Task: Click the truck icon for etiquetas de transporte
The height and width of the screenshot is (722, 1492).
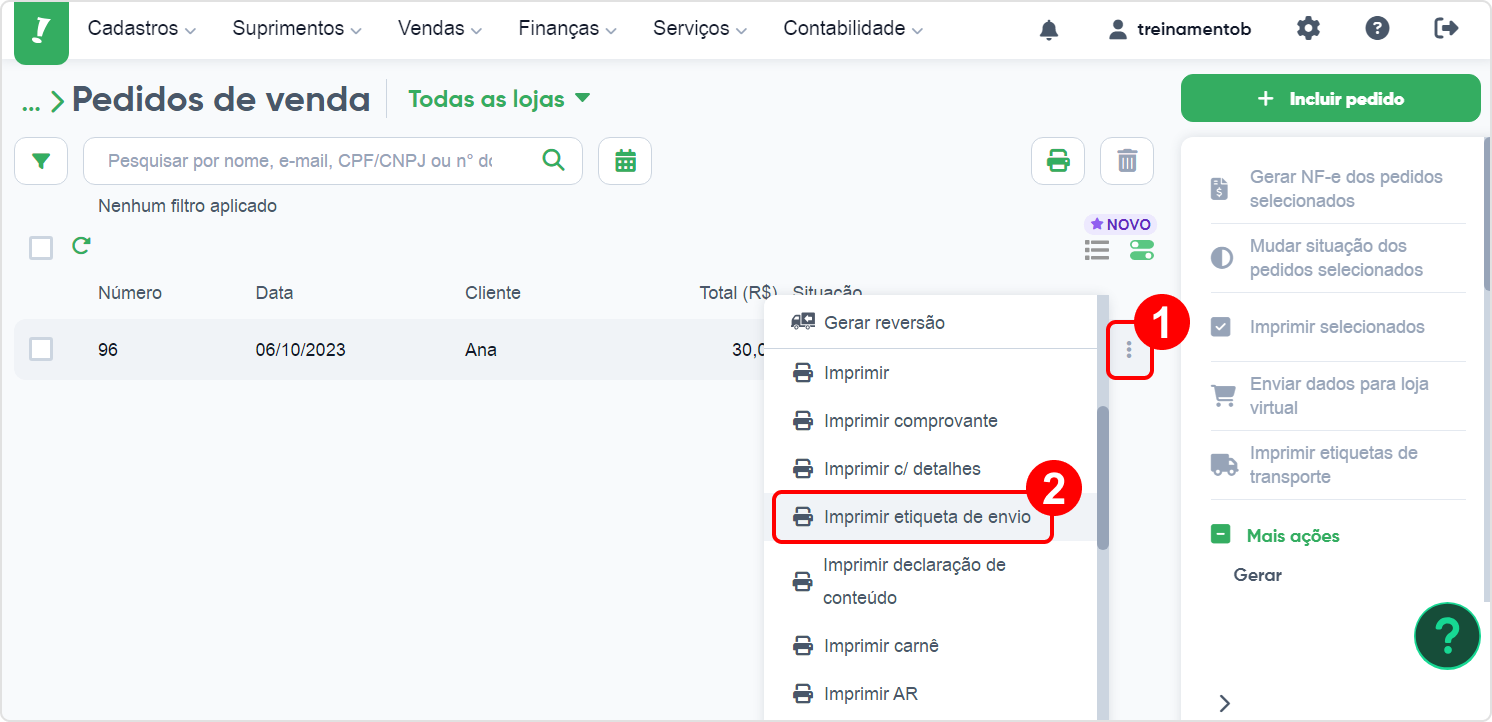Action: pyautogui.click(x=1223, y=465)
